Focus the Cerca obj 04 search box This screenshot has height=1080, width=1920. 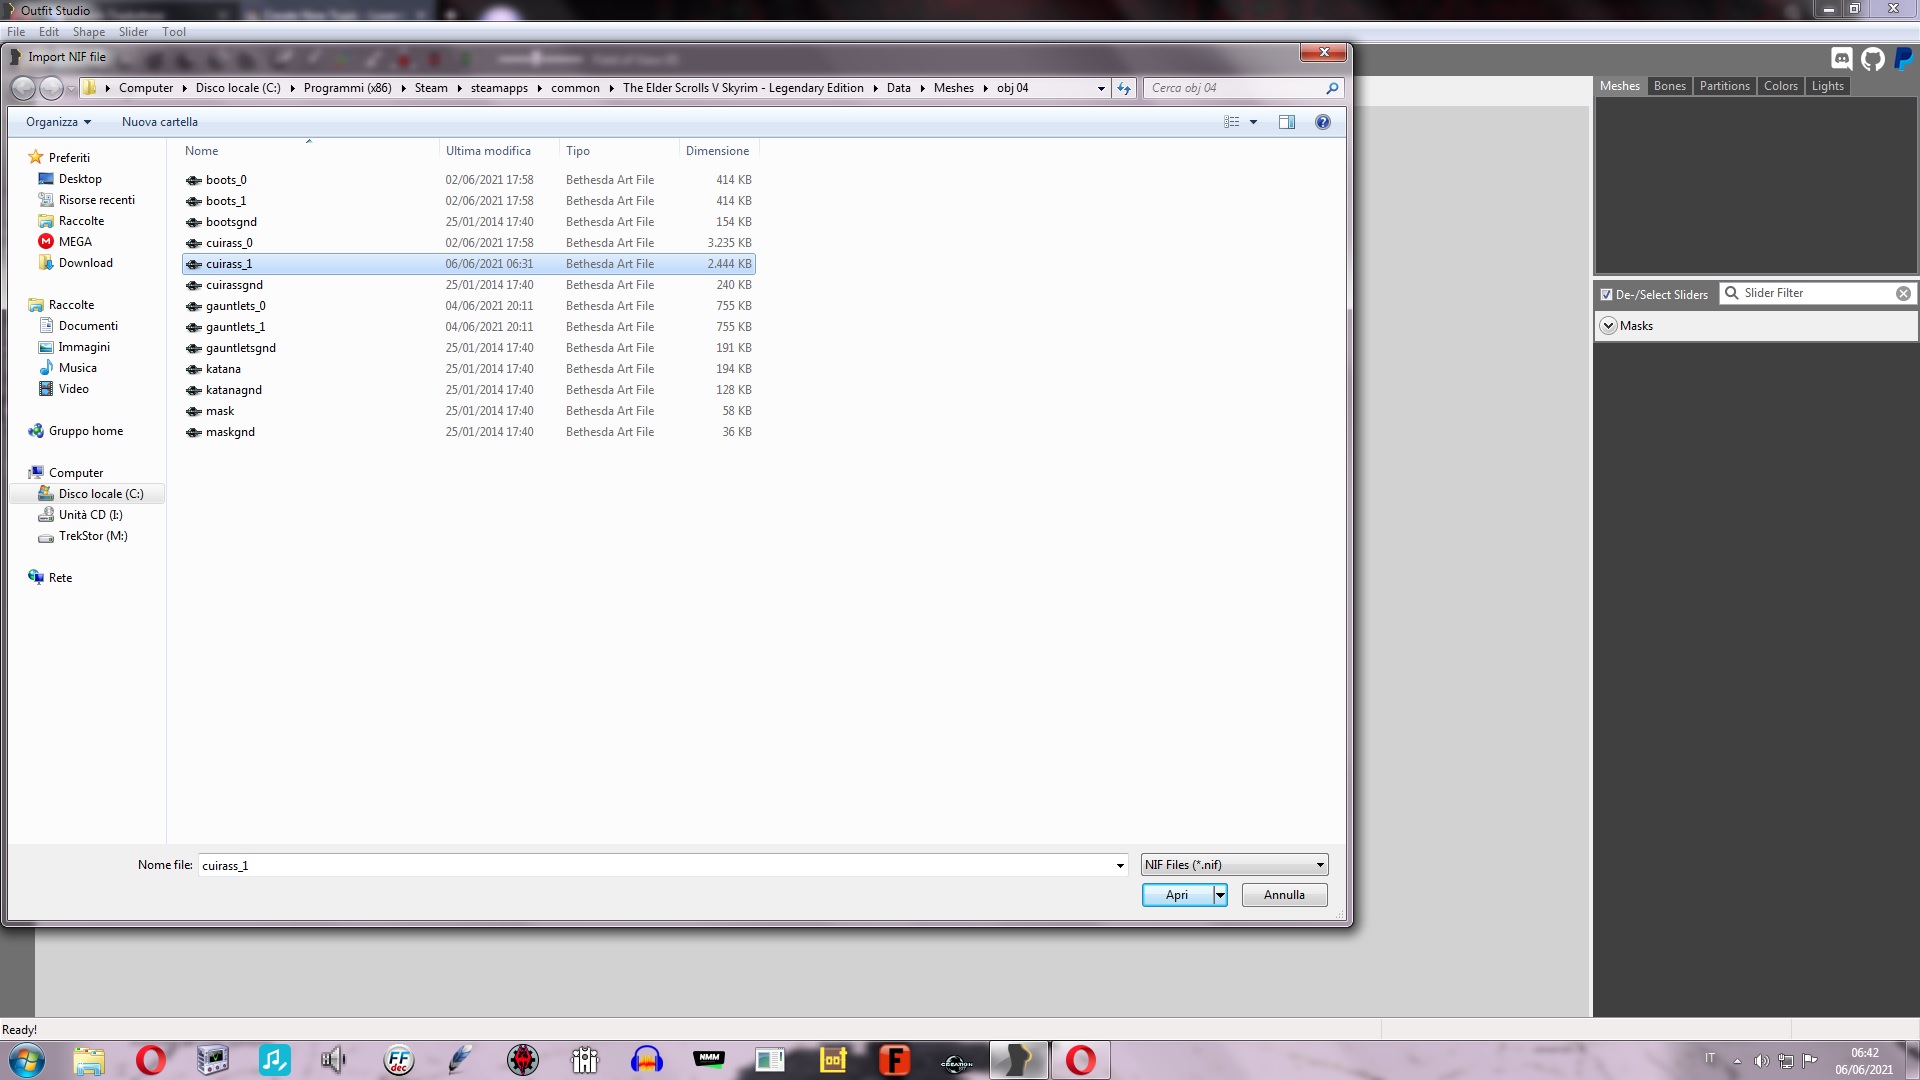(1234, 88)
